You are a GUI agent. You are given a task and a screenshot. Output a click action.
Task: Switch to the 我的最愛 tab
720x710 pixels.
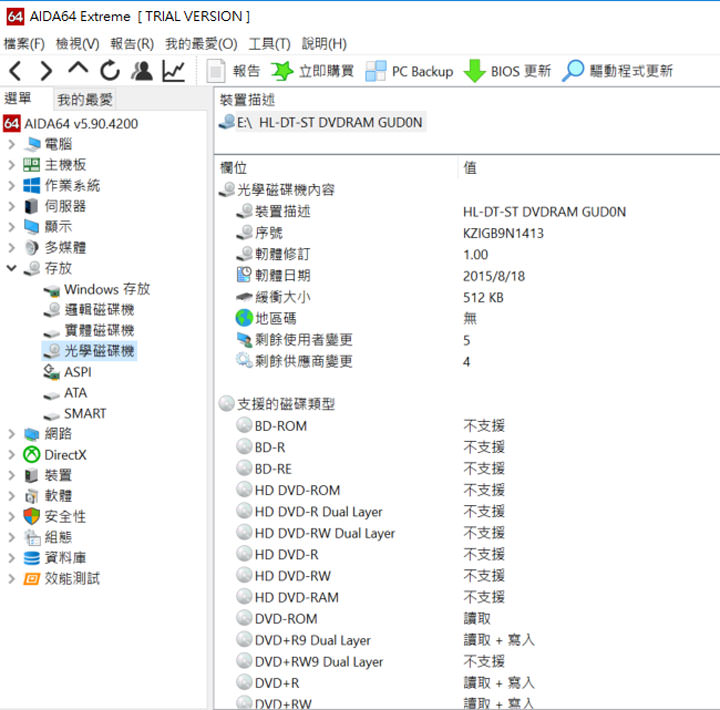tap(85, 99)
